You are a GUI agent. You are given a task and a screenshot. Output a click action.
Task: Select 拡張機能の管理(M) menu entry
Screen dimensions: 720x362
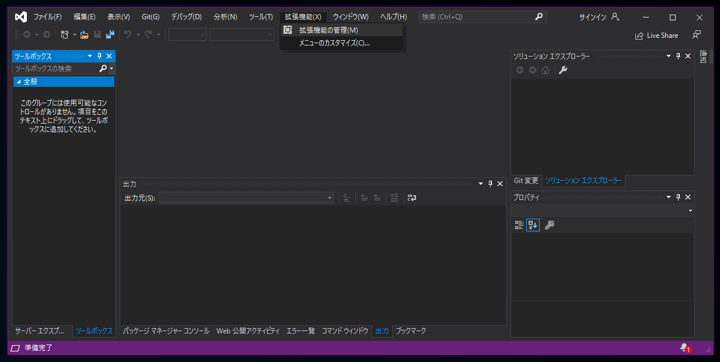[x=342, y=30]
